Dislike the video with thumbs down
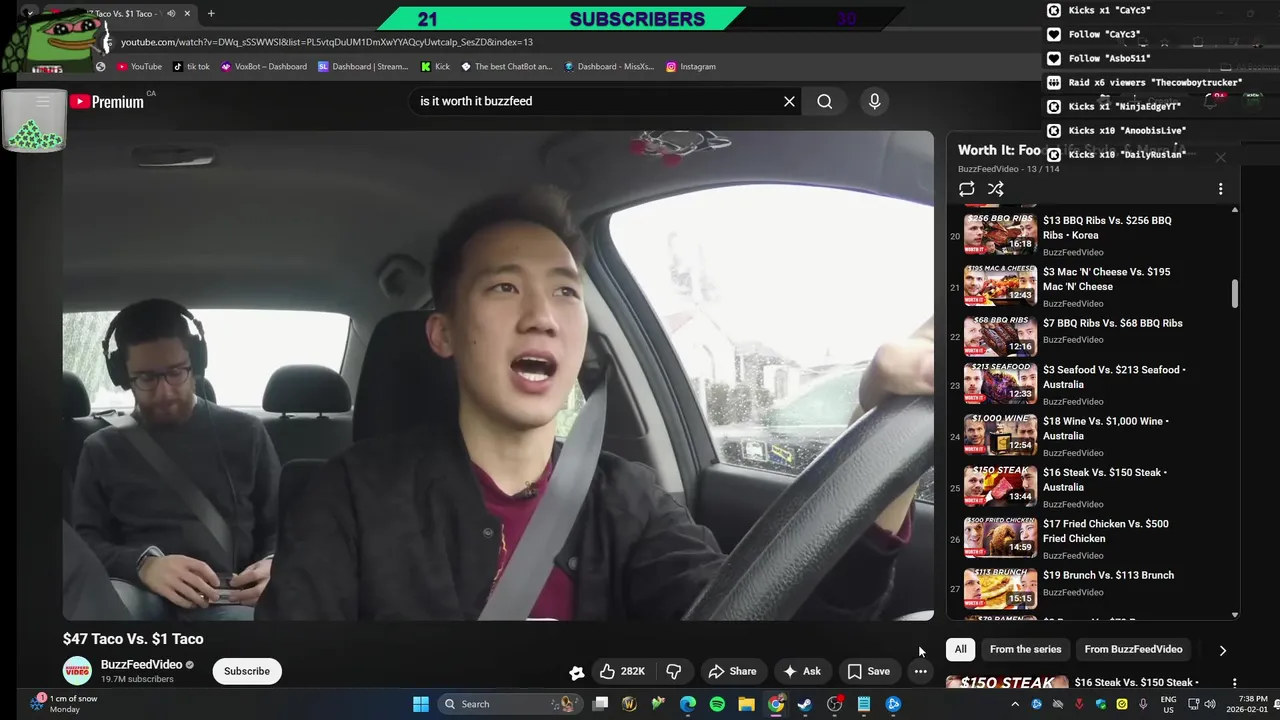Viewport: 1280px width, 720px height. (674, 671)
